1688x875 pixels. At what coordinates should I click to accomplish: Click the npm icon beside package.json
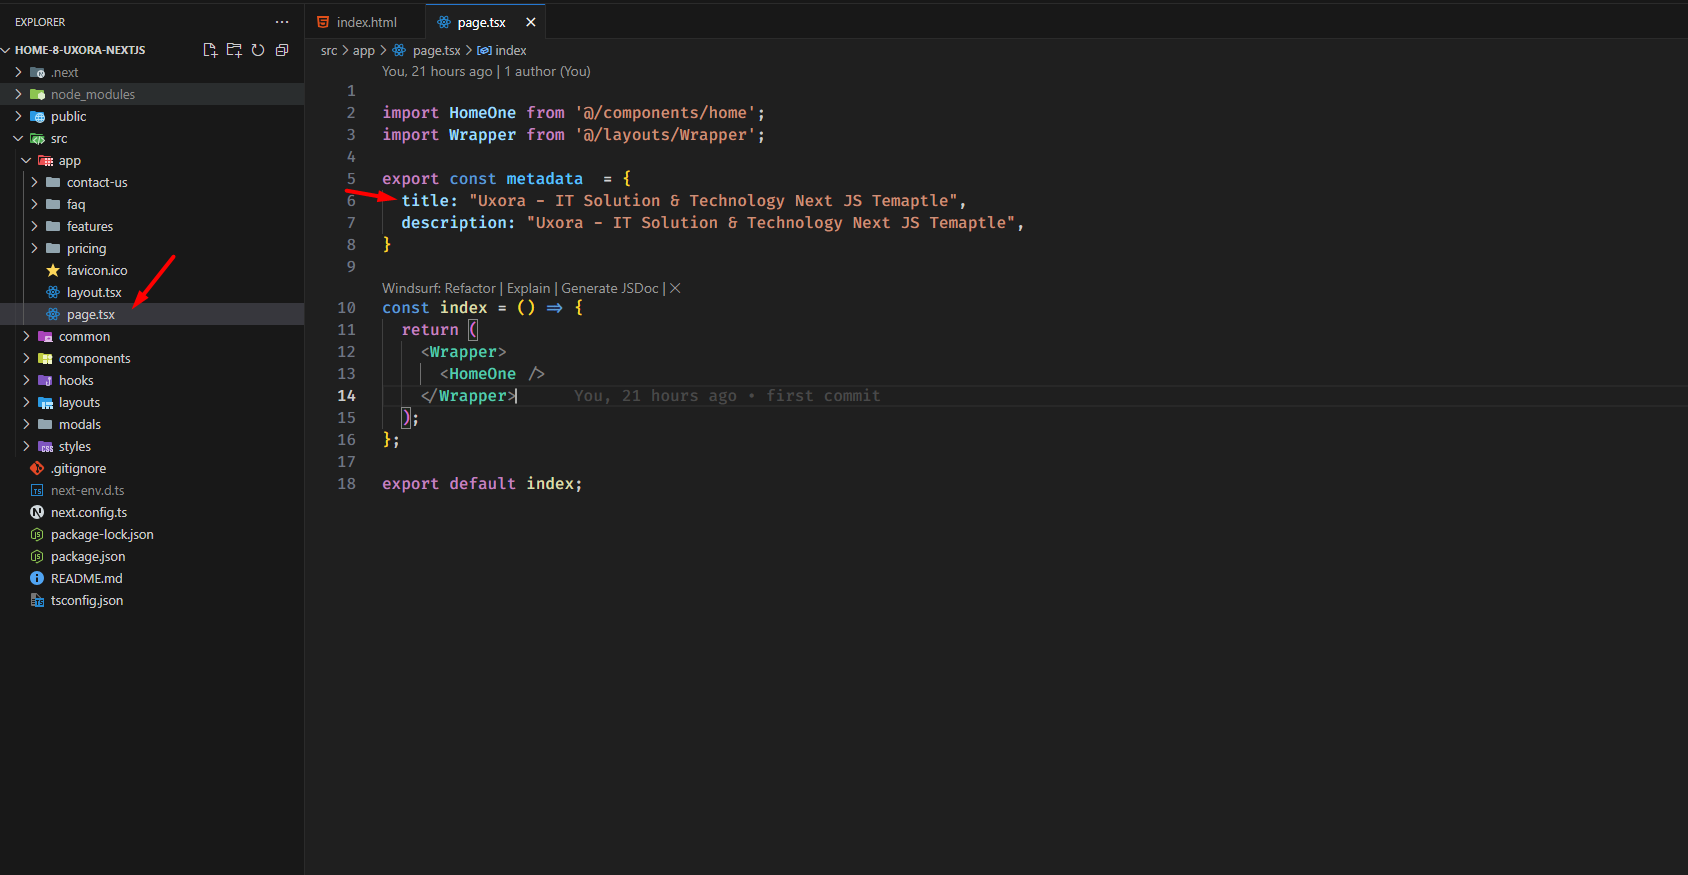pyautogui.click(x=37, y=556)
